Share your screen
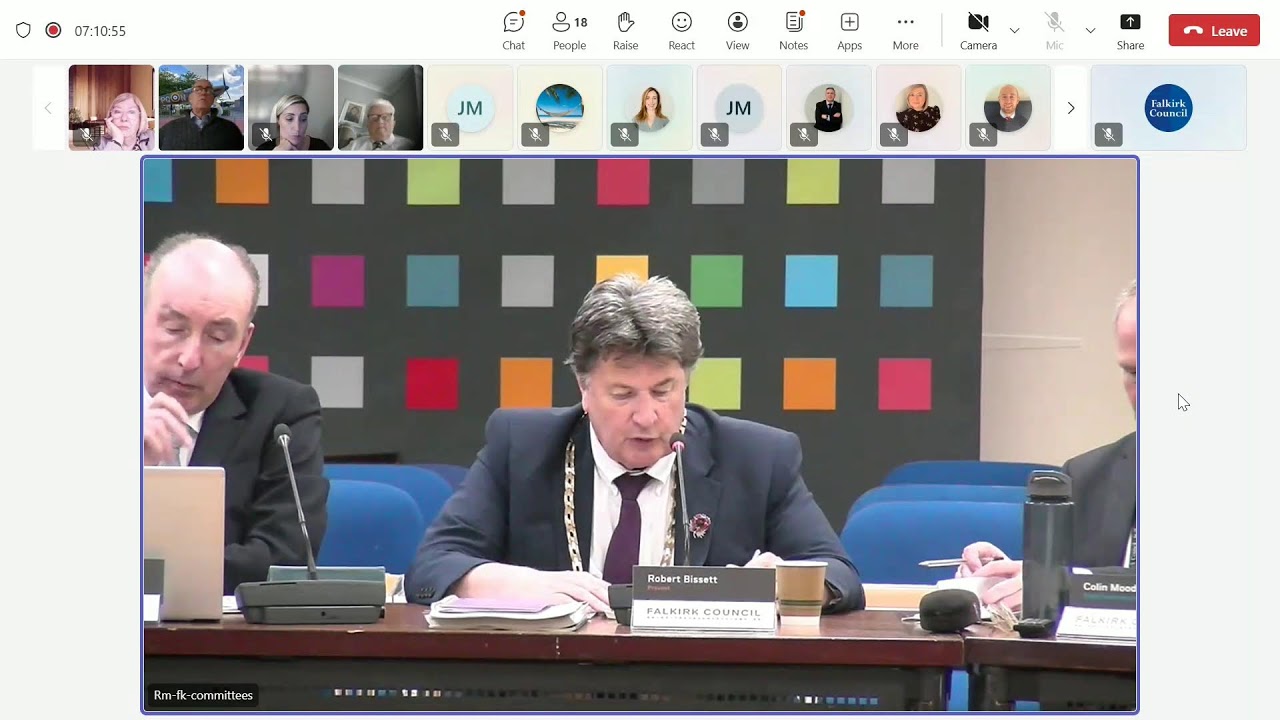The height and width of the screenshot is (720, 1280). point(1130,31)
